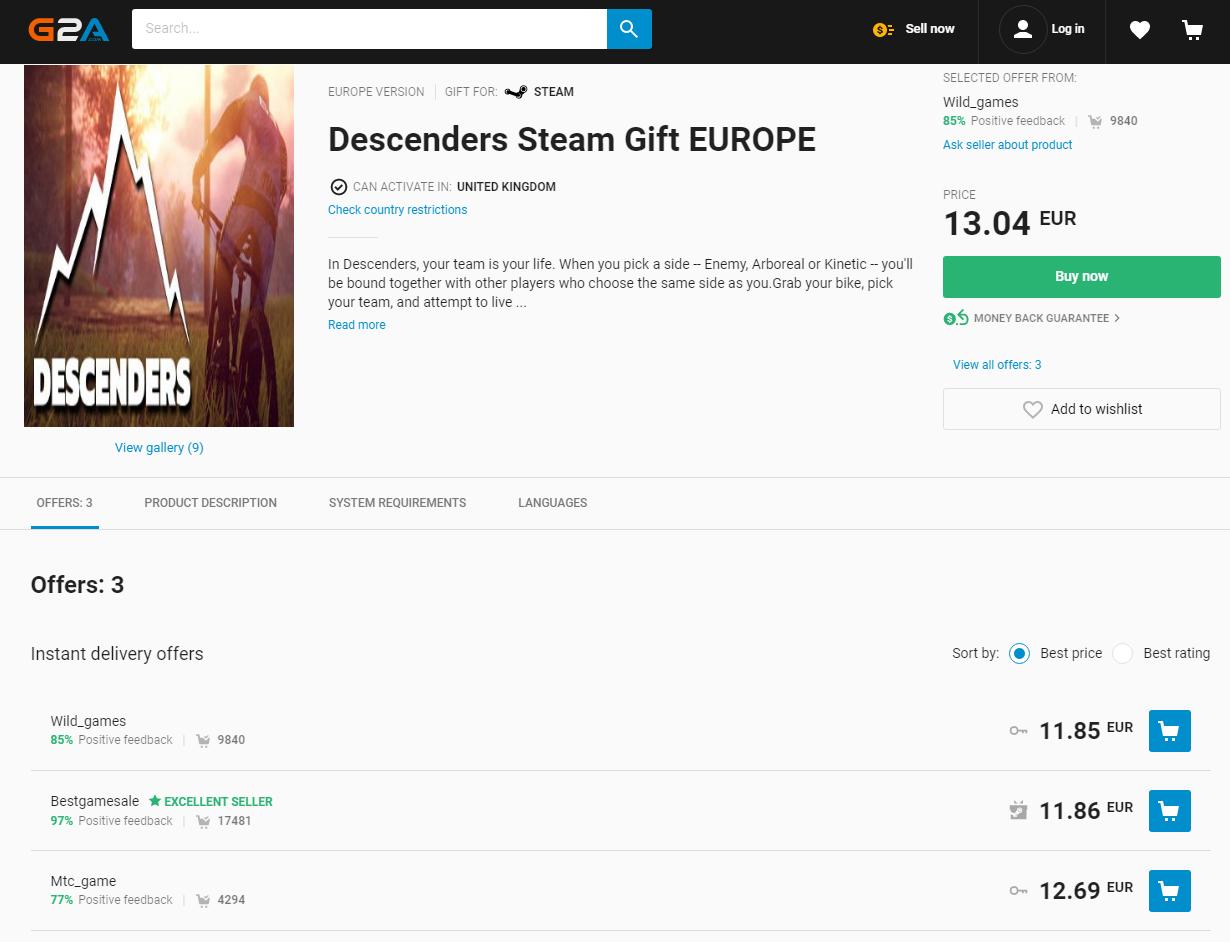Open Check country restrictions link
The height and width of the screenshot is (942, 1230).
click(397, 210)
